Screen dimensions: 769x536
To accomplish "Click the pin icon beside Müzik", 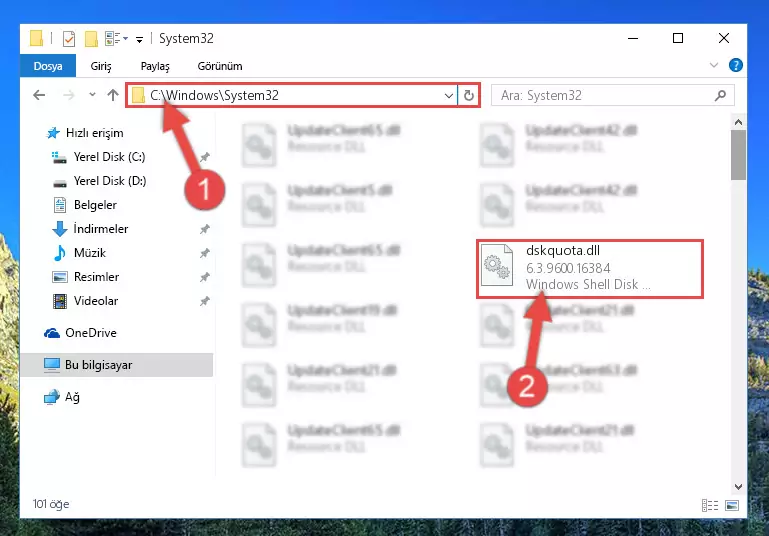I will (205, 253).
